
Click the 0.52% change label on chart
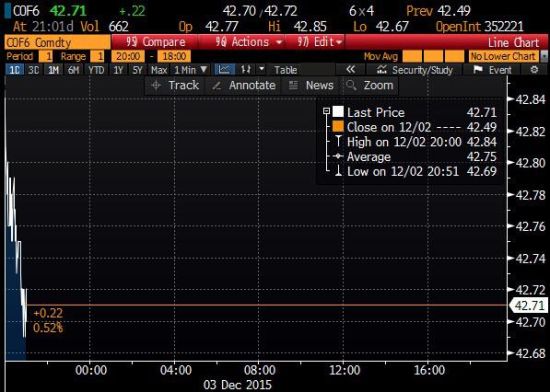coord(48,327)
